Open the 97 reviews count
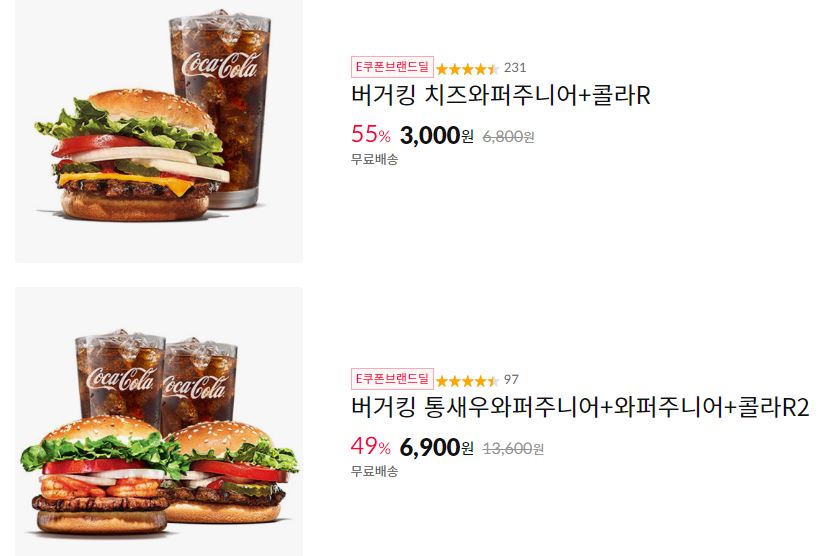 coord(511,380)
